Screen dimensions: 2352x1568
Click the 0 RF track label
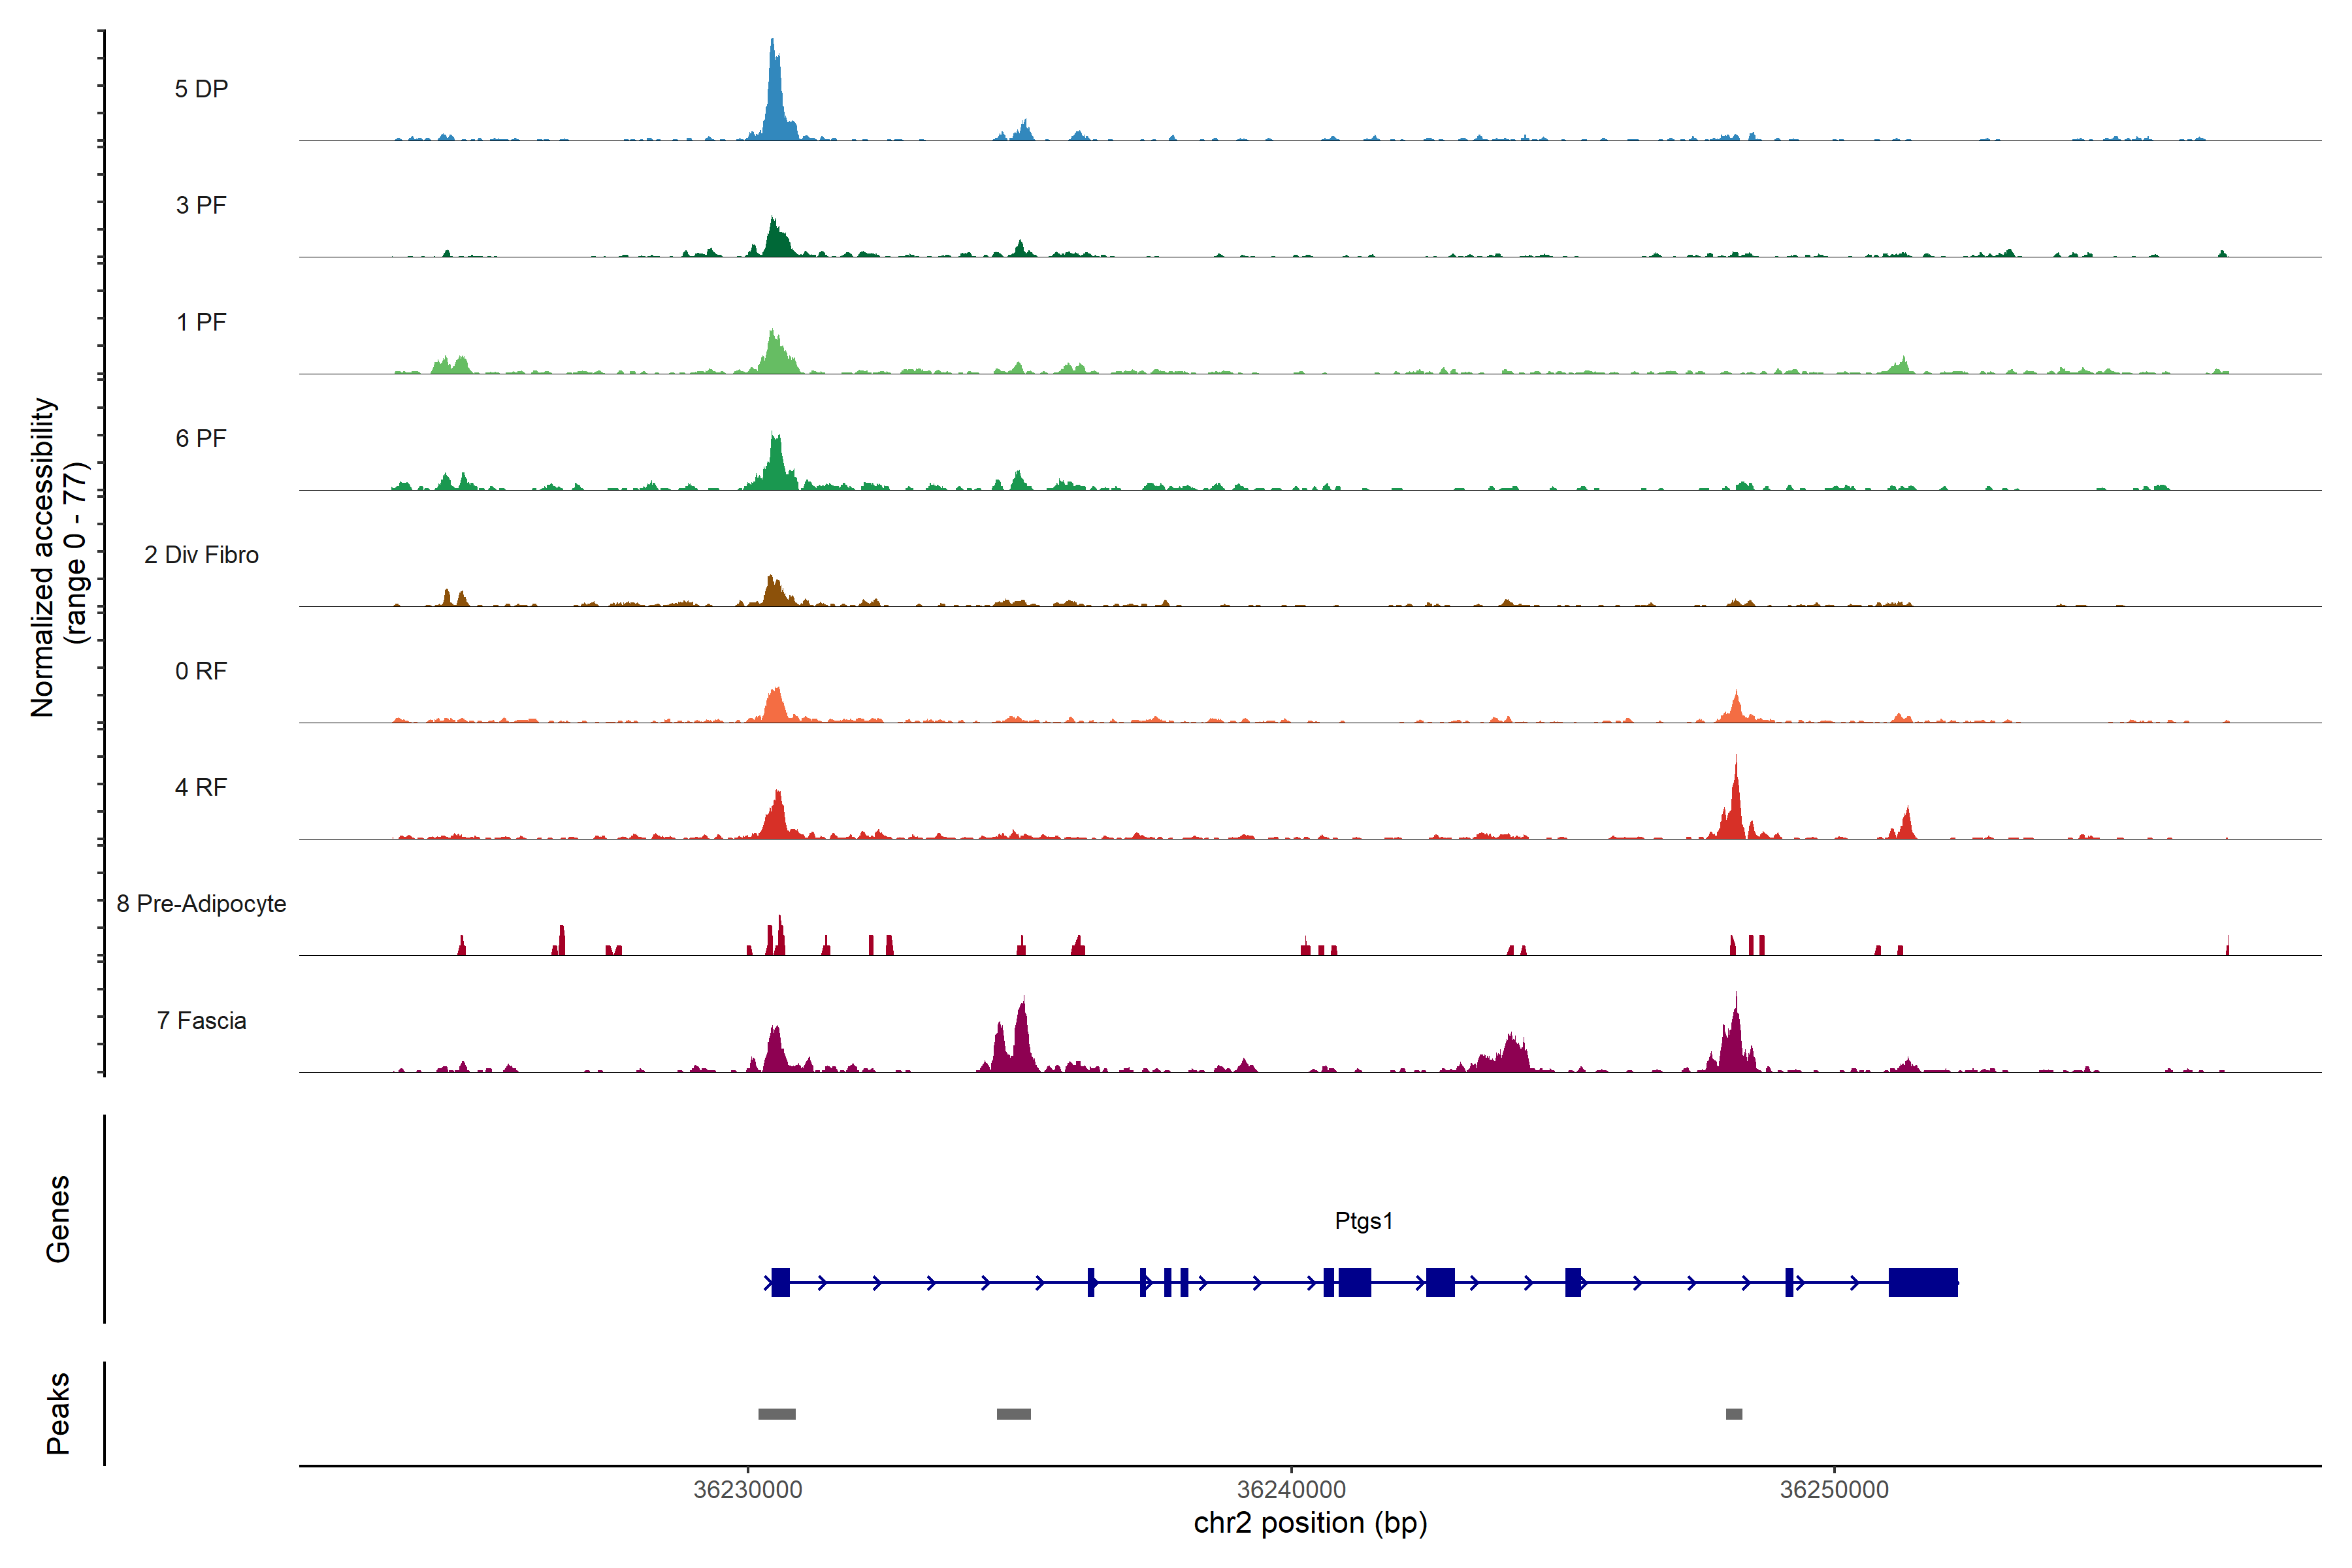pos(201,671)
